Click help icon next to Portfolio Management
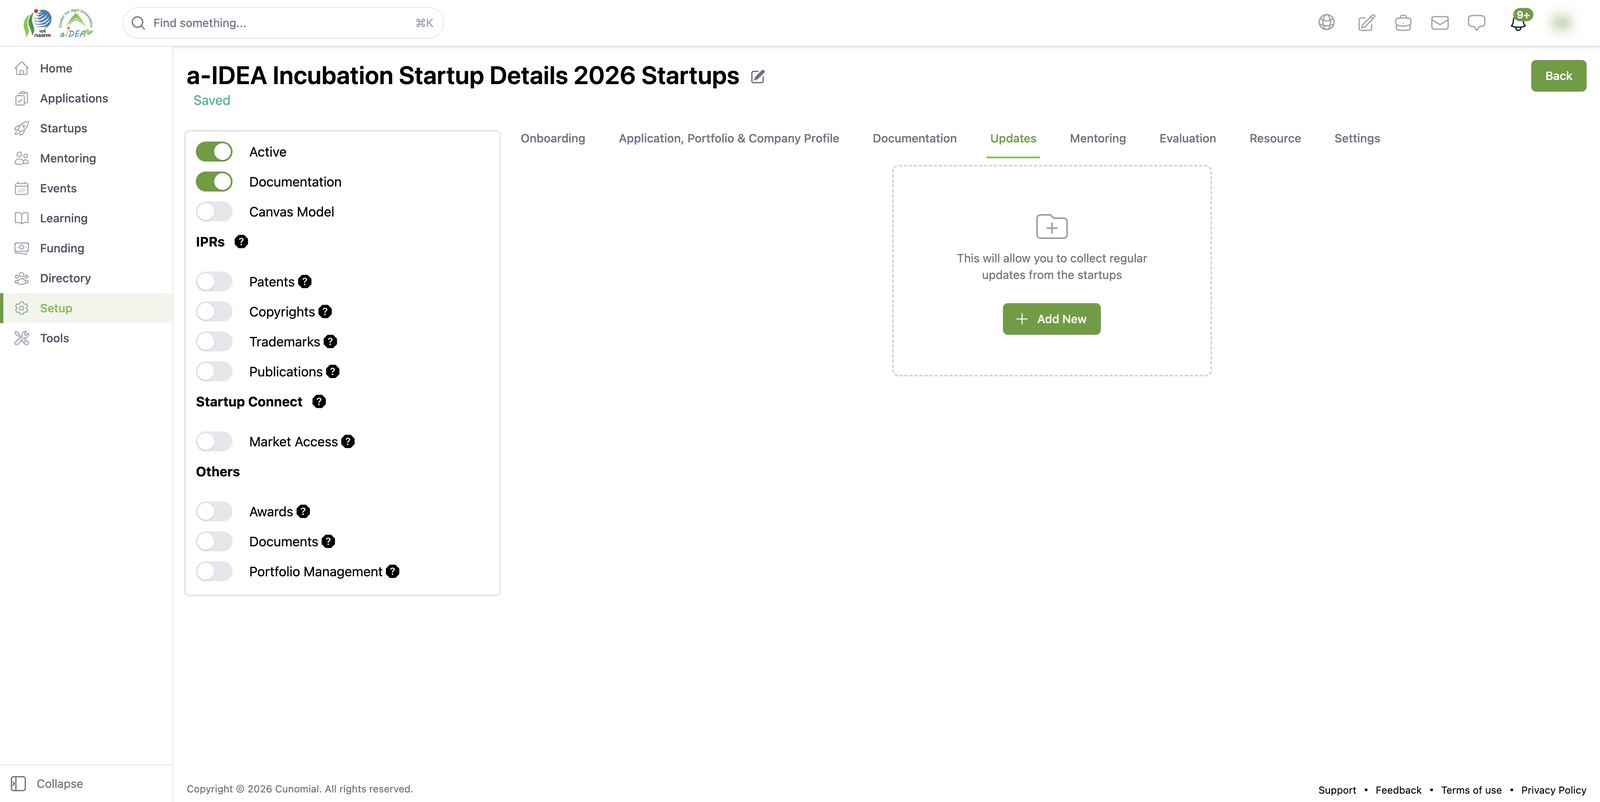The height and width of the screenshot is (802, 1600). (x=392, y=572)
